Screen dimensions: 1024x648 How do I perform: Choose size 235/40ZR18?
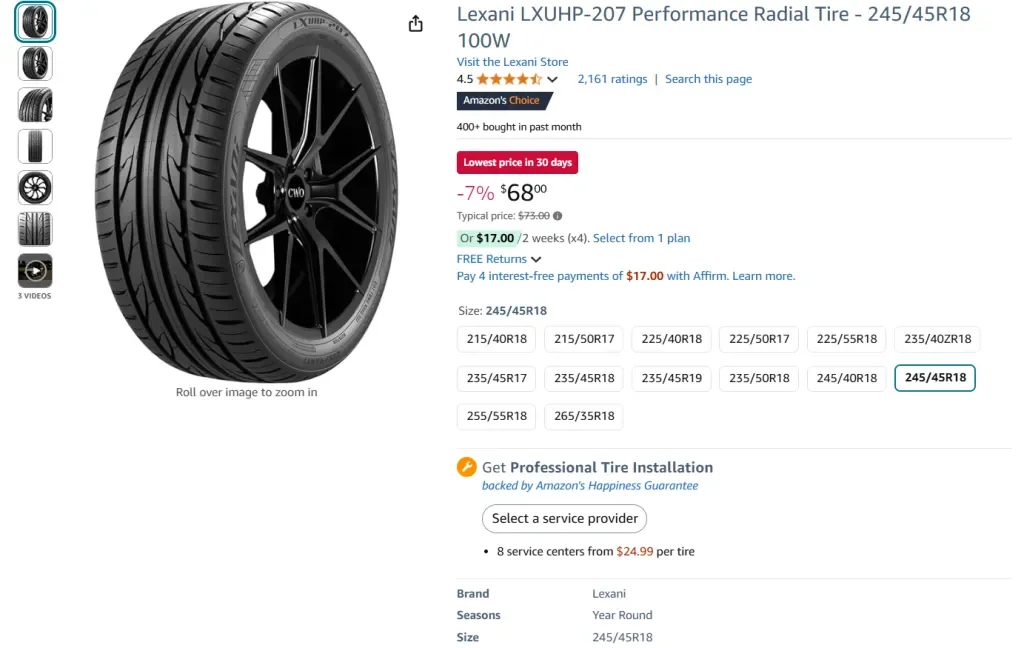coord(937,339)
